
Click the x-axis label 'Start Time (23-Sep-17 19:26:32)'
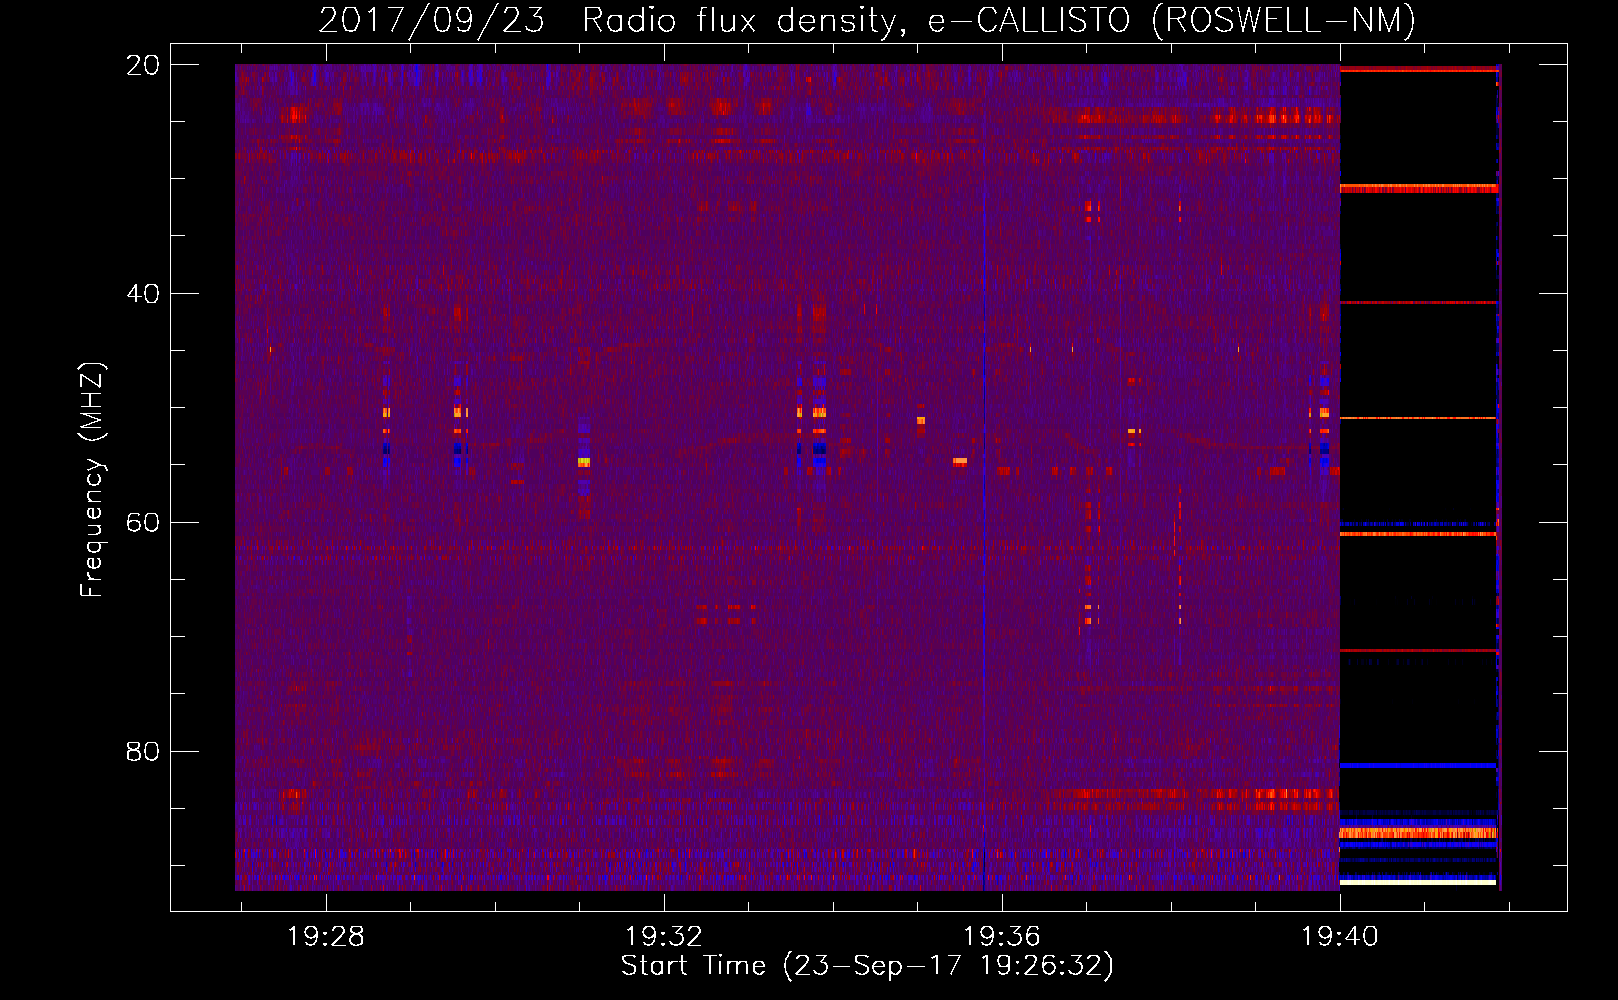pyautogui.click(x=867, y=966)
